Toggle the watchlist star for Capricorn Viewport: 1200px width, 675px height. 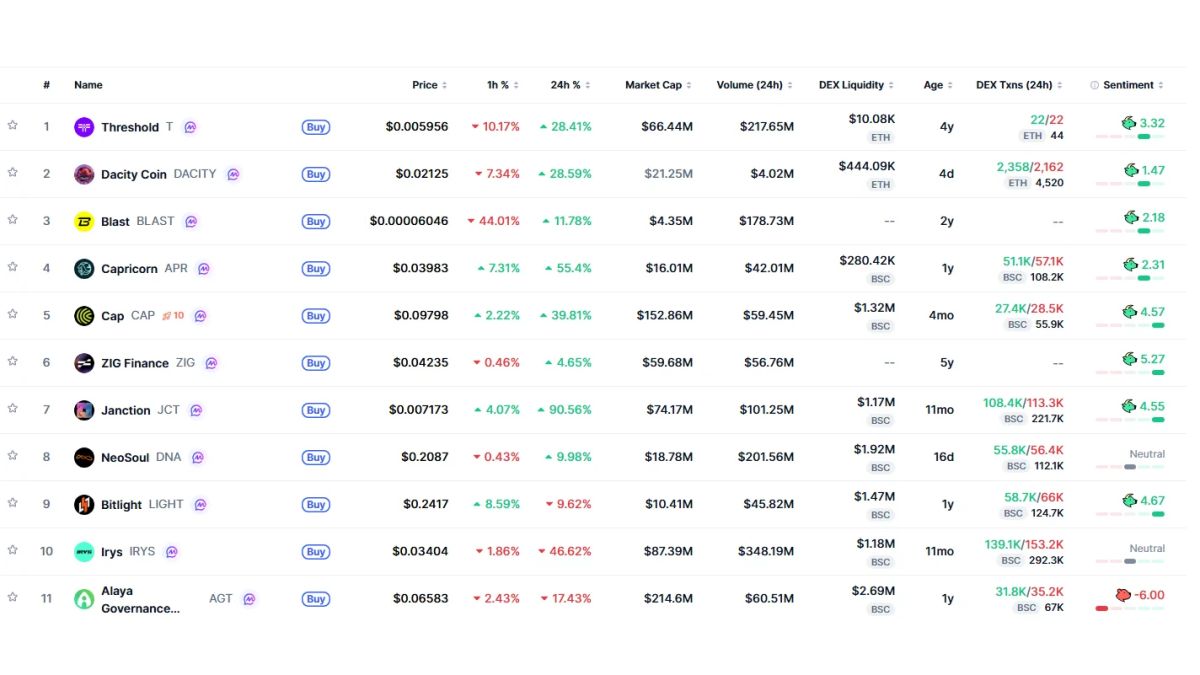click(13, 267)
